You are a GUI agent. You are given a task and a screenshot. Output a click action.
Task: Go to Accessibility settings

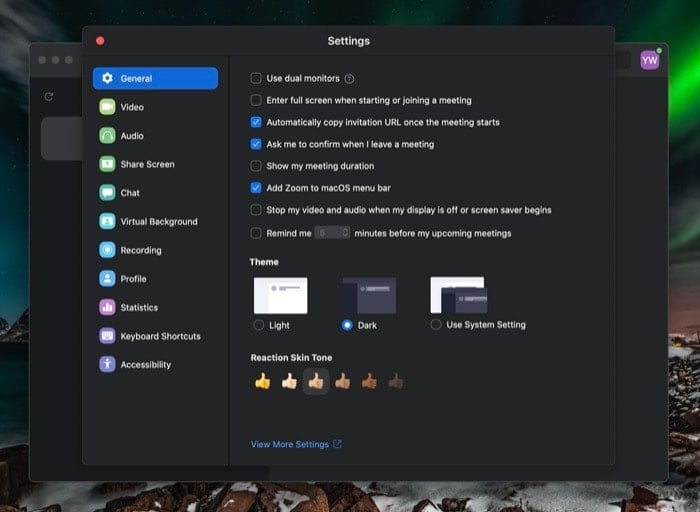point(155,364)
